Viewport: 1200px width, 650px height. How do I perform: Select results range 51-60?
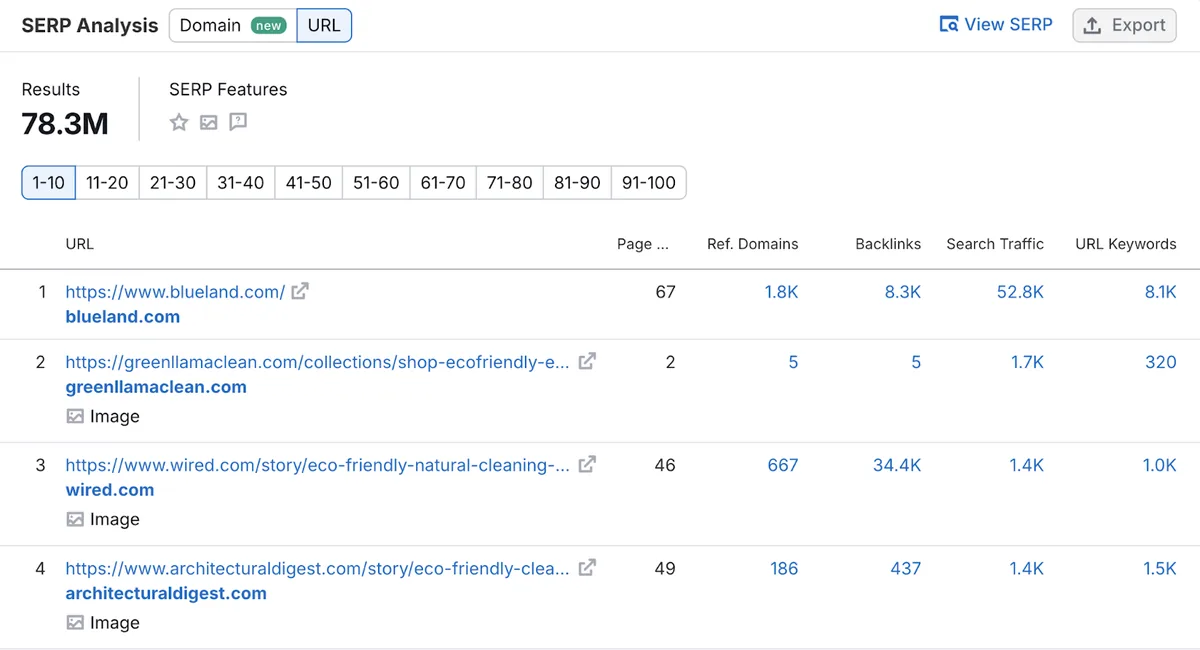click(x=376, y=182)
